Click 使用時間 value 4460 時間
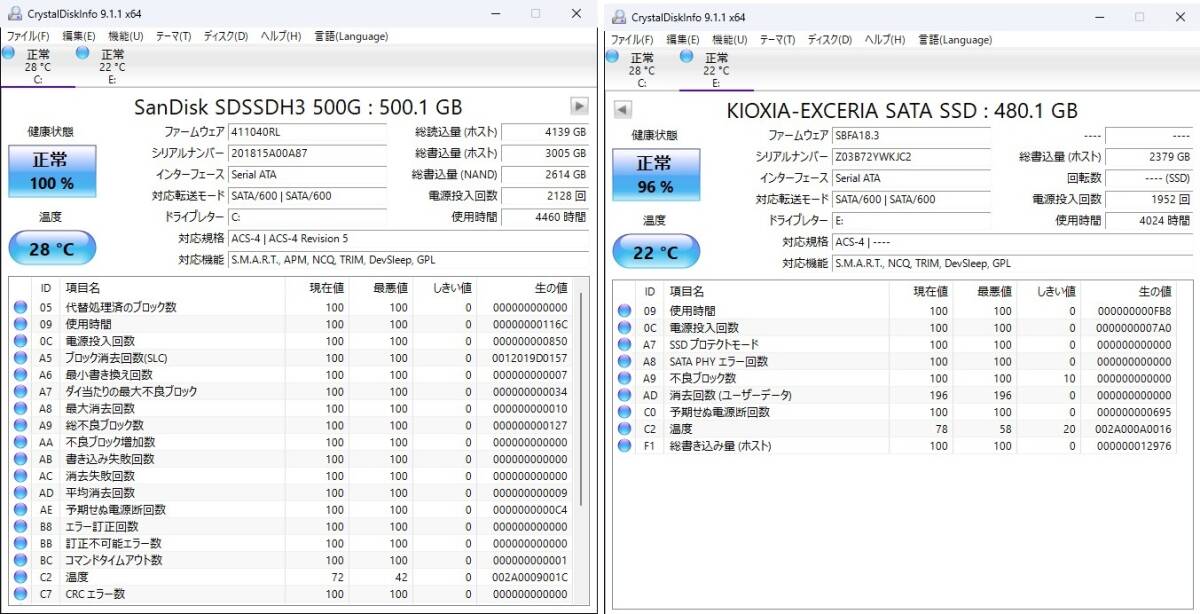1200x614 pixels. (x=545, y=217)
